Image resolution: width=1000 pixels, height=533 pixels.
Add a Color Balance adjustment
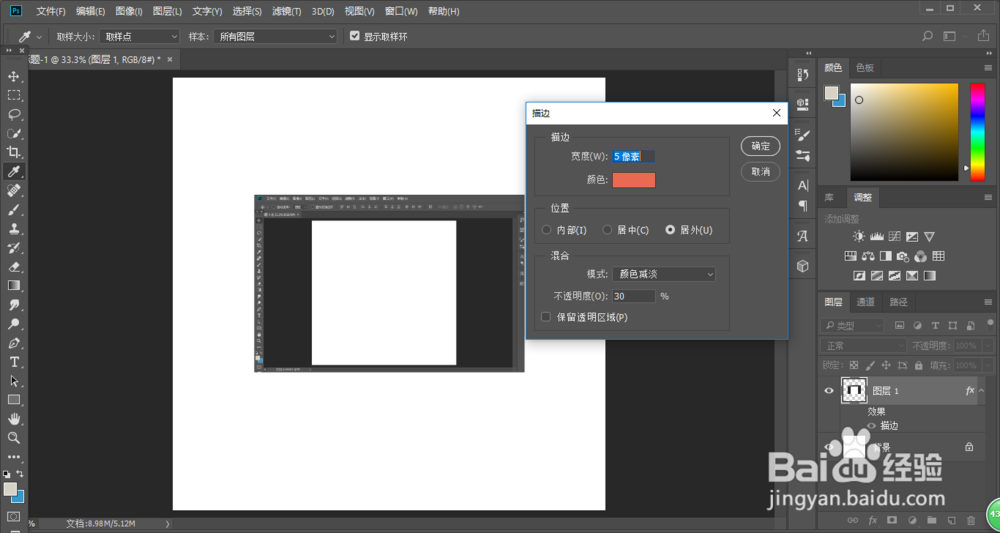click(868, 256)
